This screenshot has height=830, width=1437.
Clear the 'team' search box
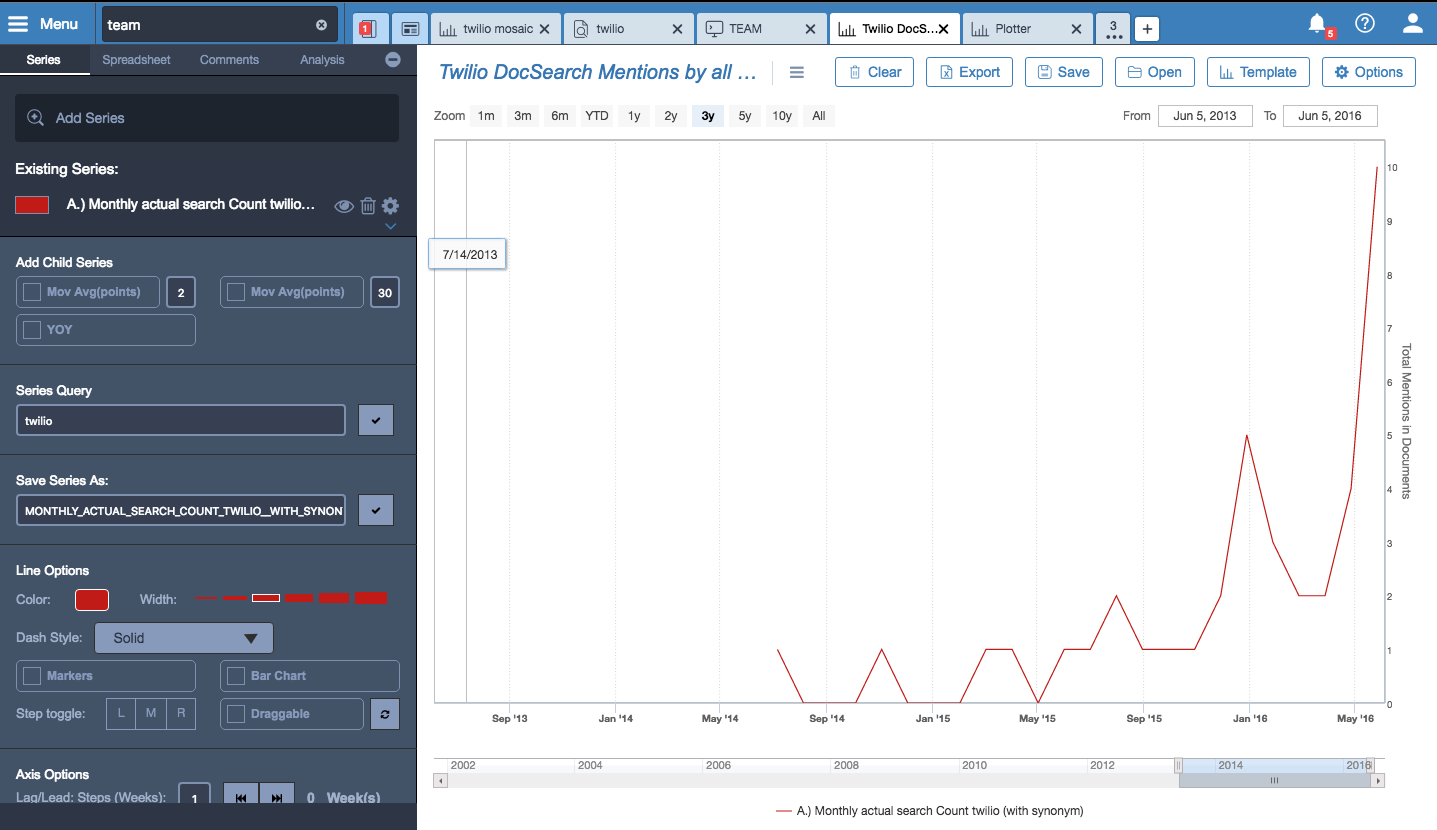(321, 25)
